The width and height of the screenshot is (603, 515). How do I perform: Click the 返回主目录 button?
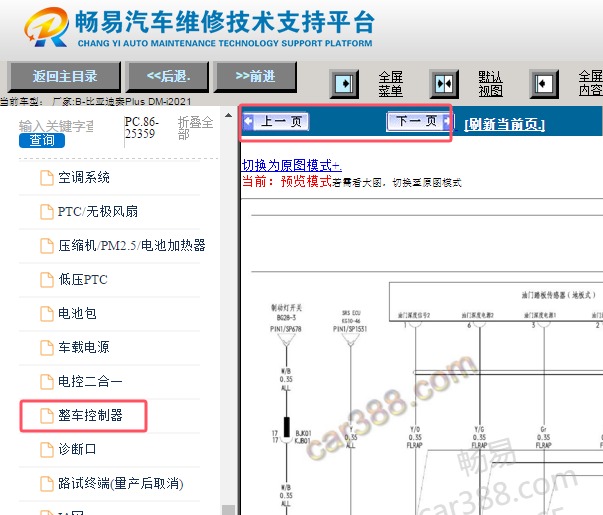(64, 76)
